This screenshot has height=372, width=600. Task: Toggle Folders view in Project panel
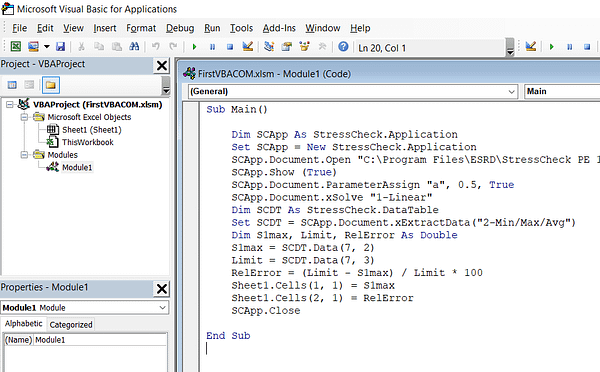[x=51, y=85]
